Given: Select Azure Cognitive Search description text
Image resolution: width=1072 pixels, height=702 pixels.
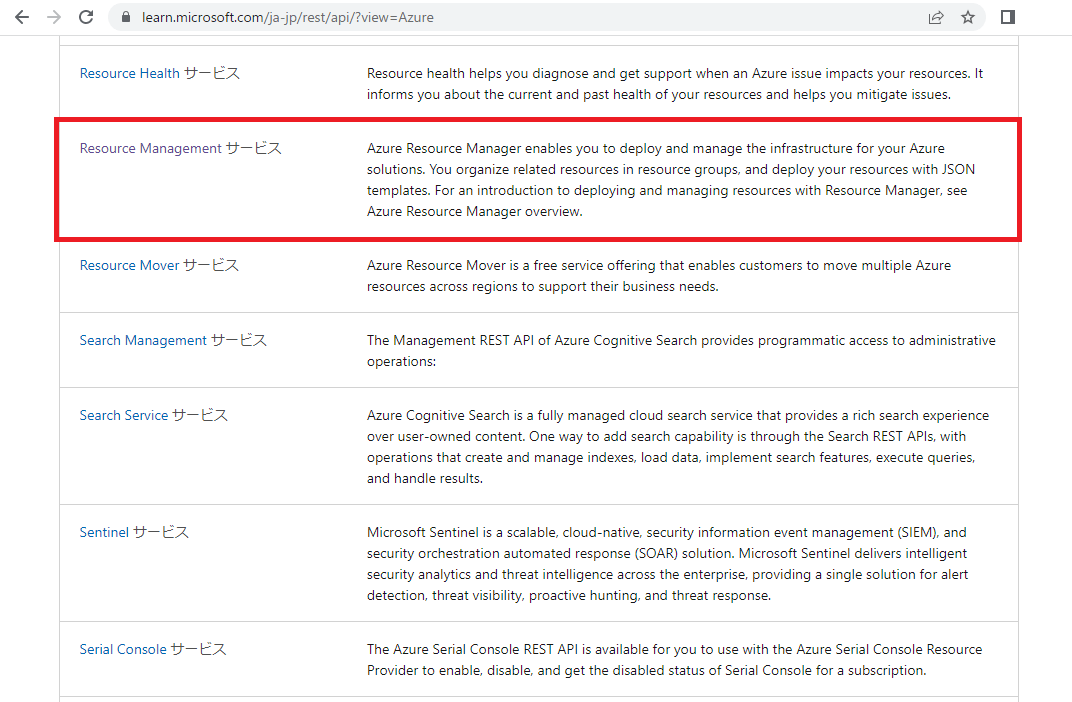Looking at the screenshot, I should pyautogui.click(x=678, y=447).
